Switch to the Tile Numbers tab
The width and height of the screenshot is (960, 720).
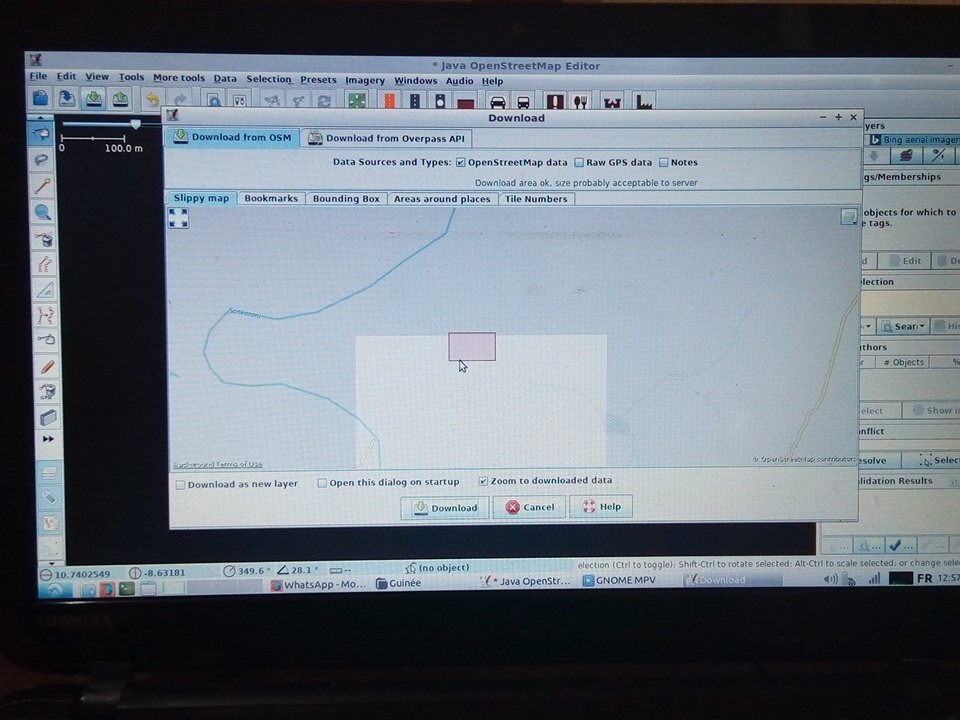pos(536,199)
